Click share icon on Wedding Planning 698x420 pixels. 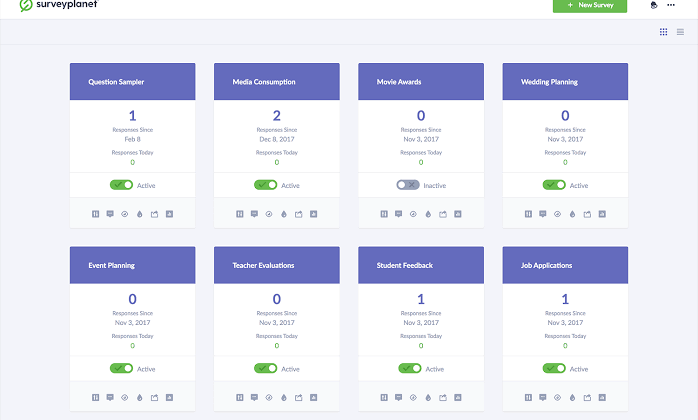[587, 214]
